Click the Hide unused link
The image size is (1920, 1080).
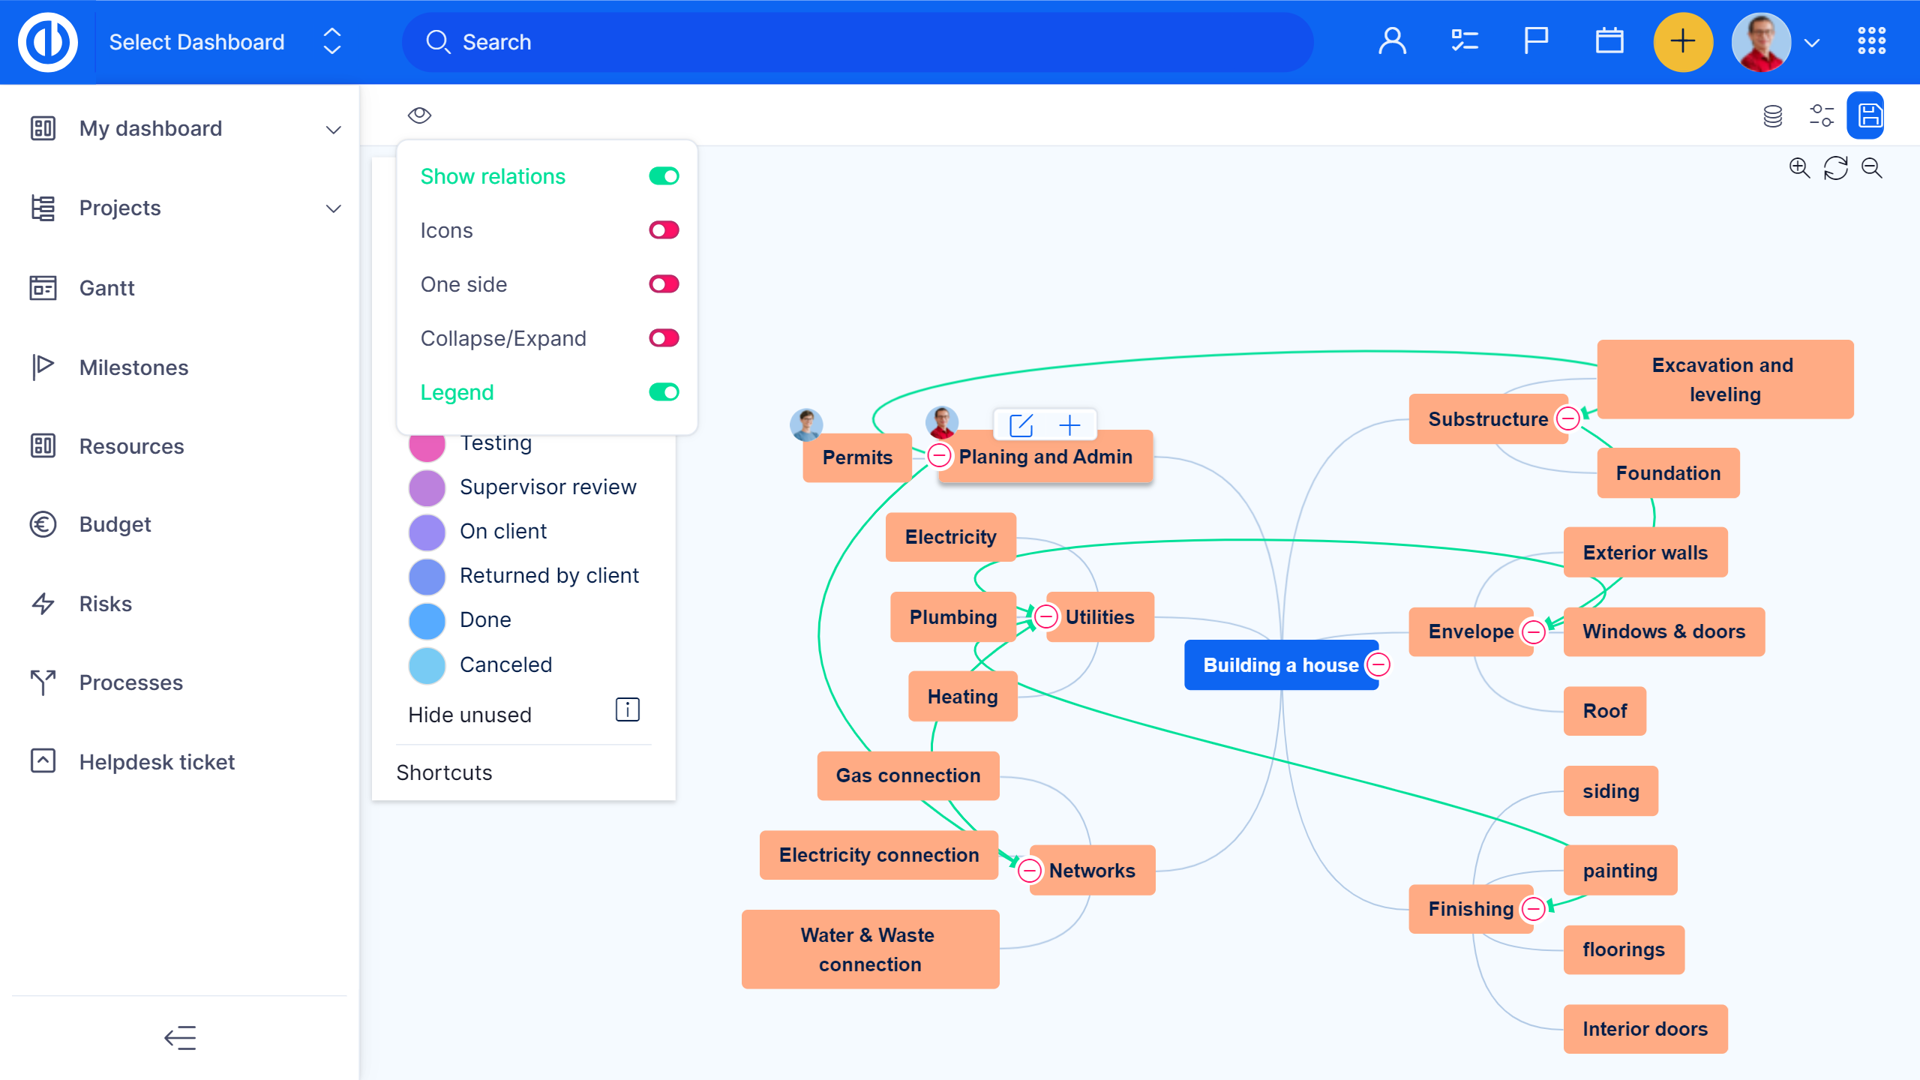469,714
